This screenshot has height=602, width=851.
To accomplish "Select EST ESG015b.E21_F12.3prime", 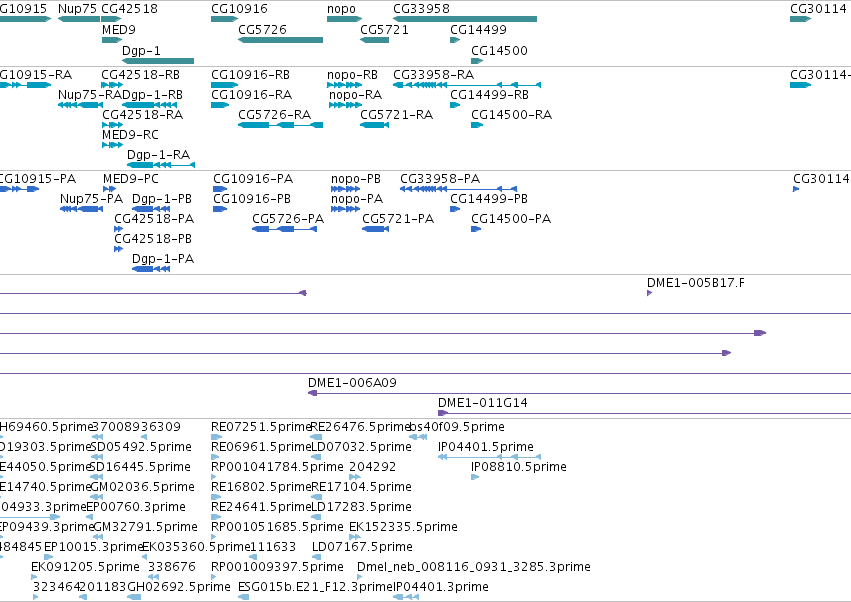I will [315, 587].
